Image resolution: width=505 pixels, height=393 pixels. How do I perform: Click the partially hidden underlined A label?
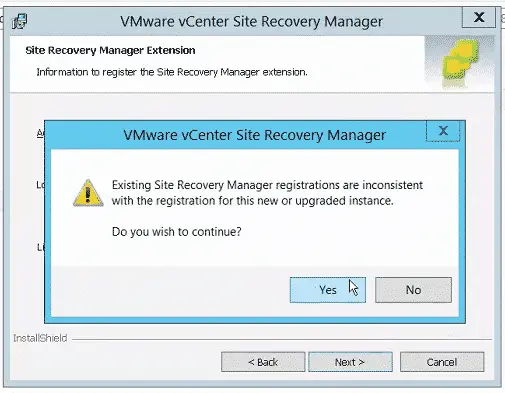[x=40, y=133]
